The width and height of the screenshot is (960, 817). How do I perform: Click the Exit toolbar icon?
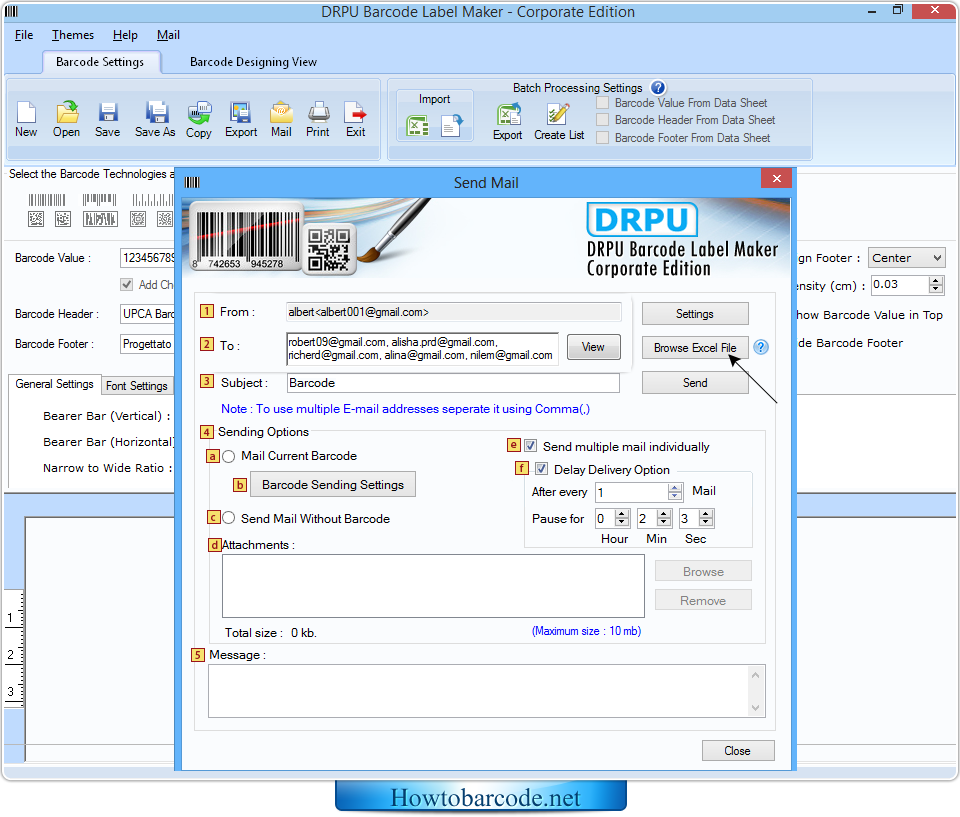point(355,119)
